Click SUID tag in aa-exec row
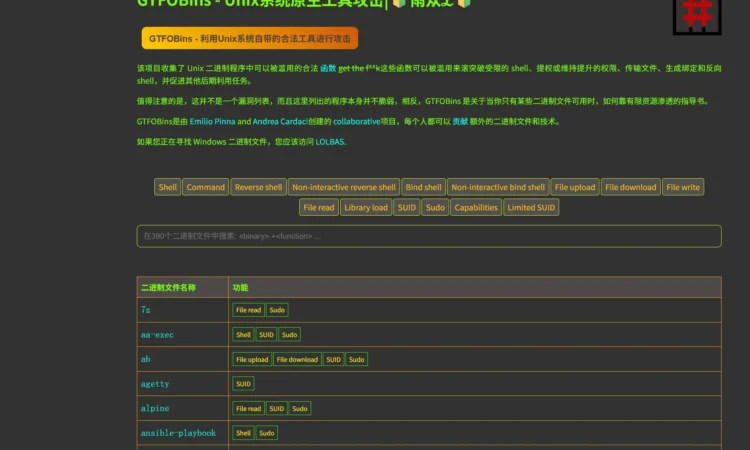This screenshot has height=450, width=750. 266,335
